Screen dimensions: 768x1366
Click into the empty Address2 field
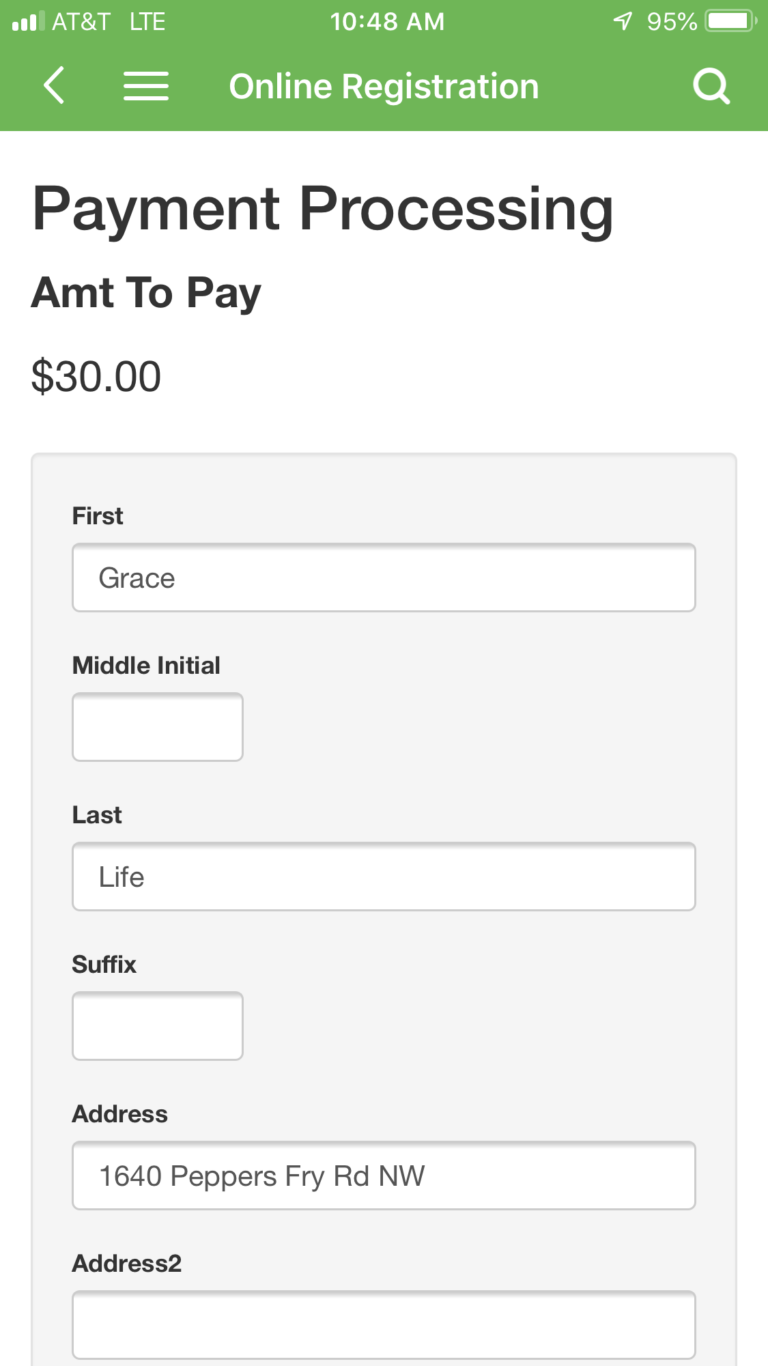[383, 1324]
